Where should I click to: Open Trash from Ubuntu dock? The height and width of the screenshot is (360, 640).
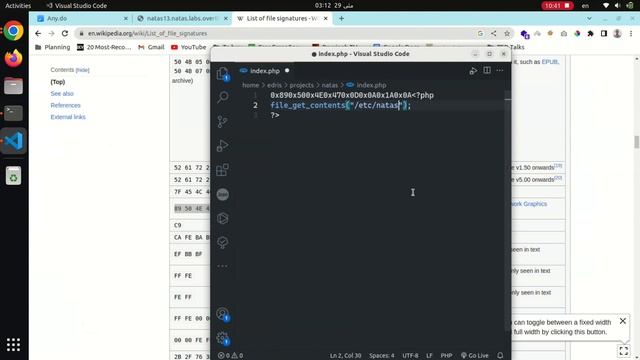tap(13, 176)
